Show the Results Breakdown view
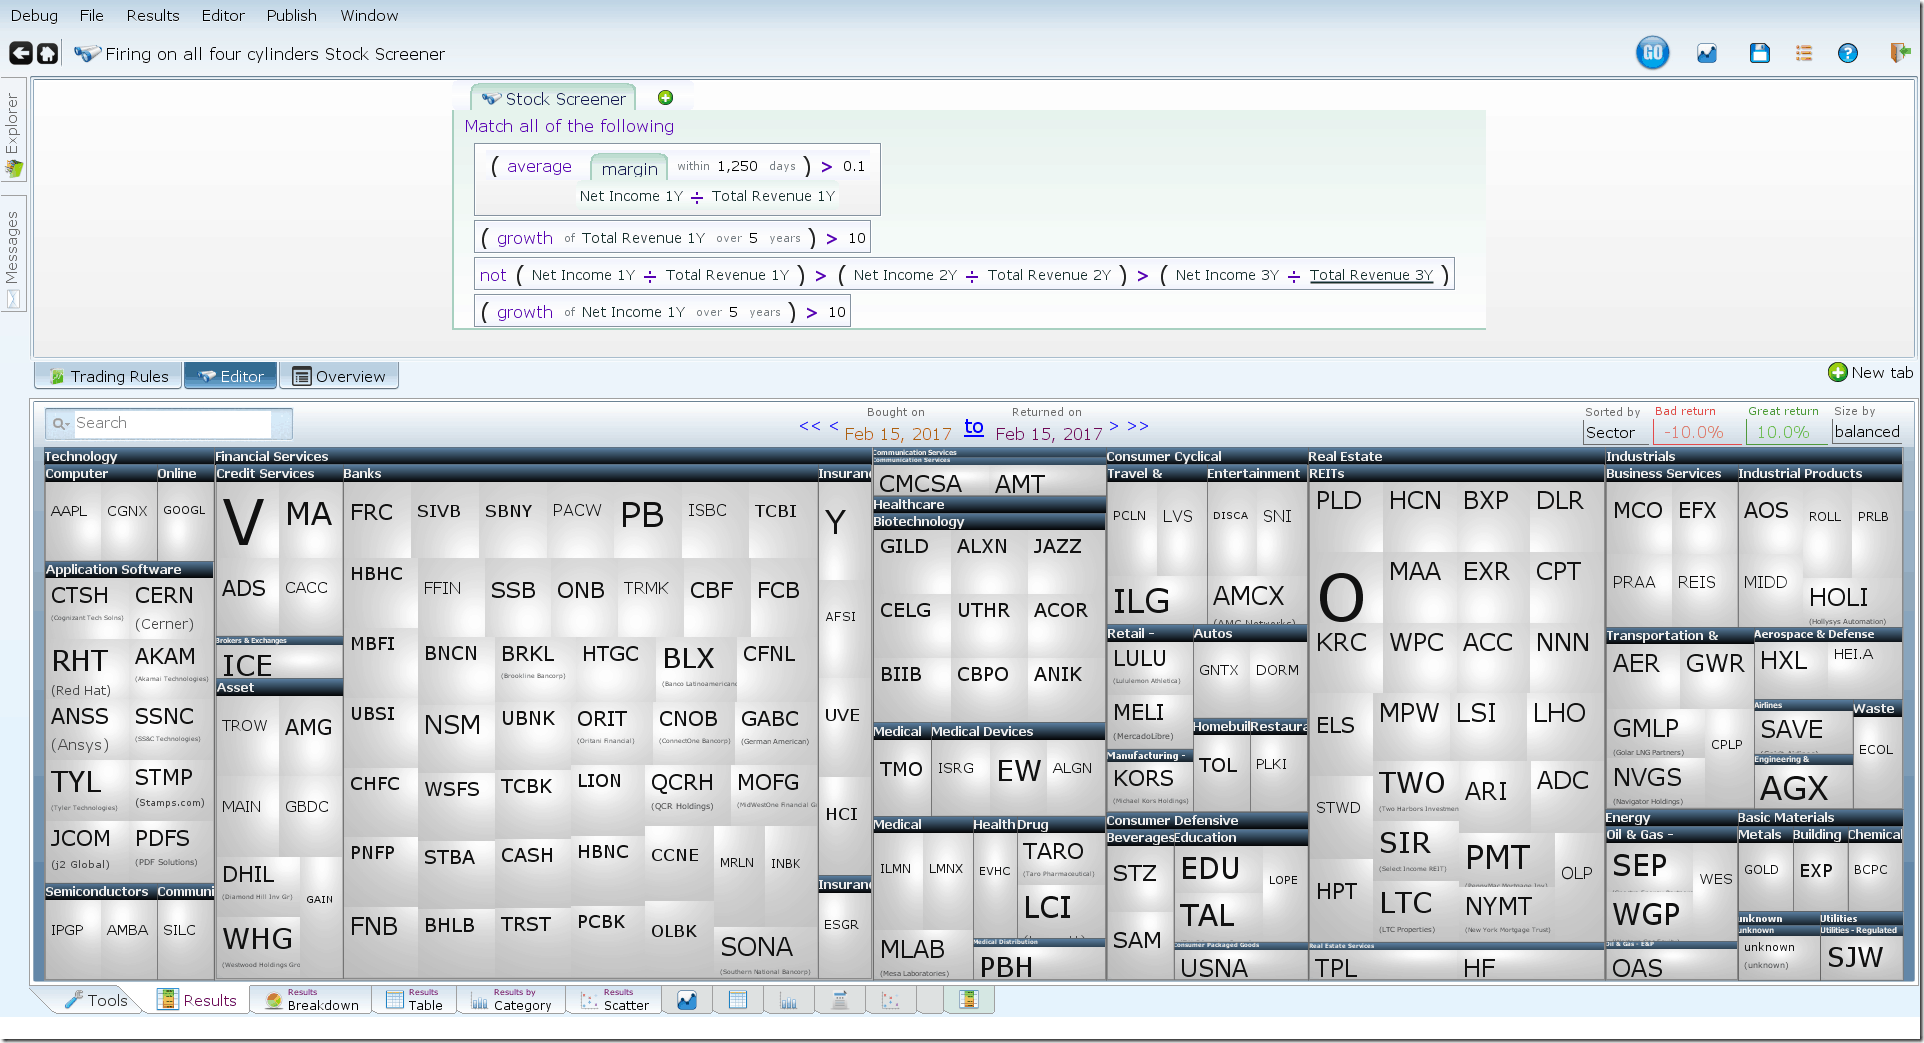 click(312, 1000)
